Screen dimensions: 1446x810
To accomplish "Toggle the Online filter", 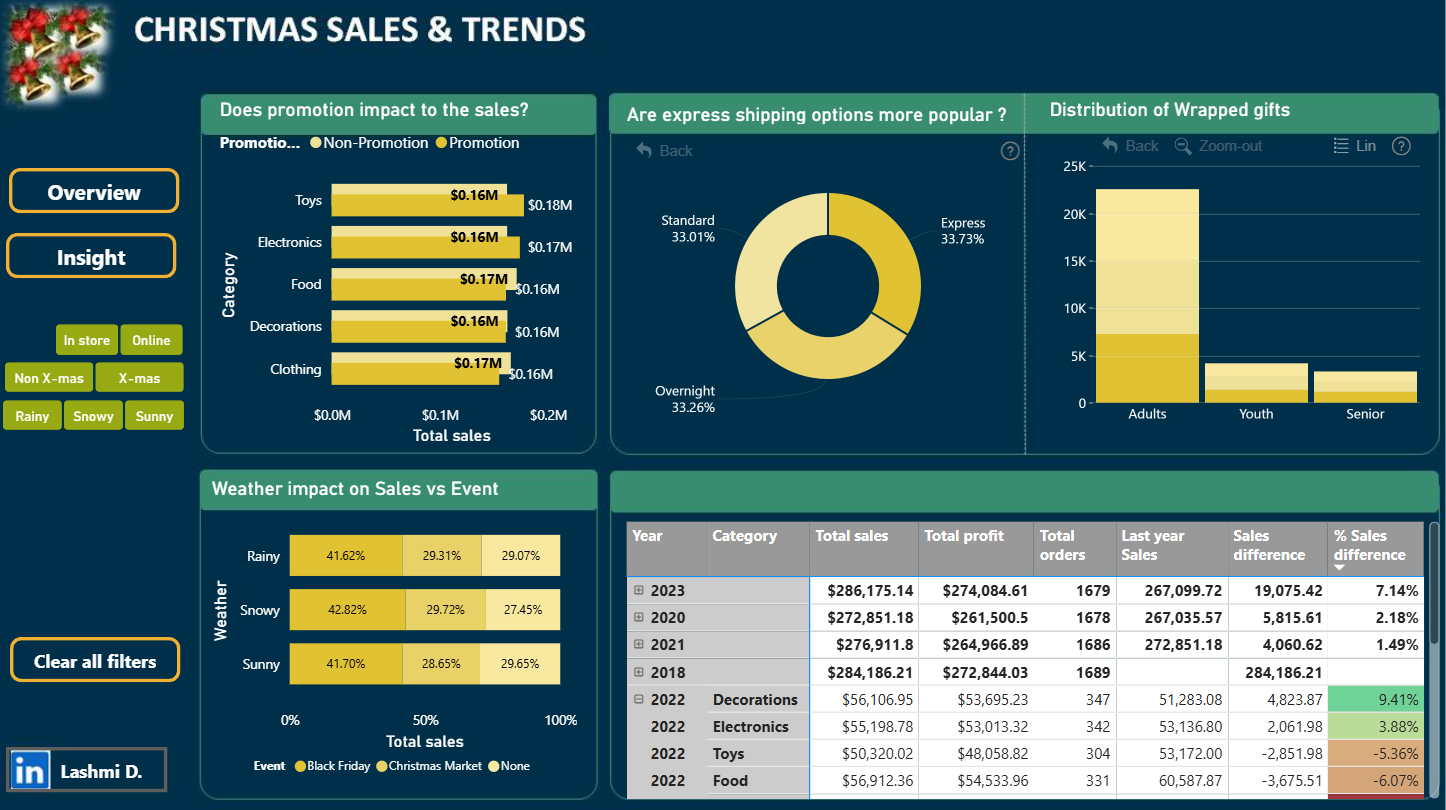I will [152, 340].
